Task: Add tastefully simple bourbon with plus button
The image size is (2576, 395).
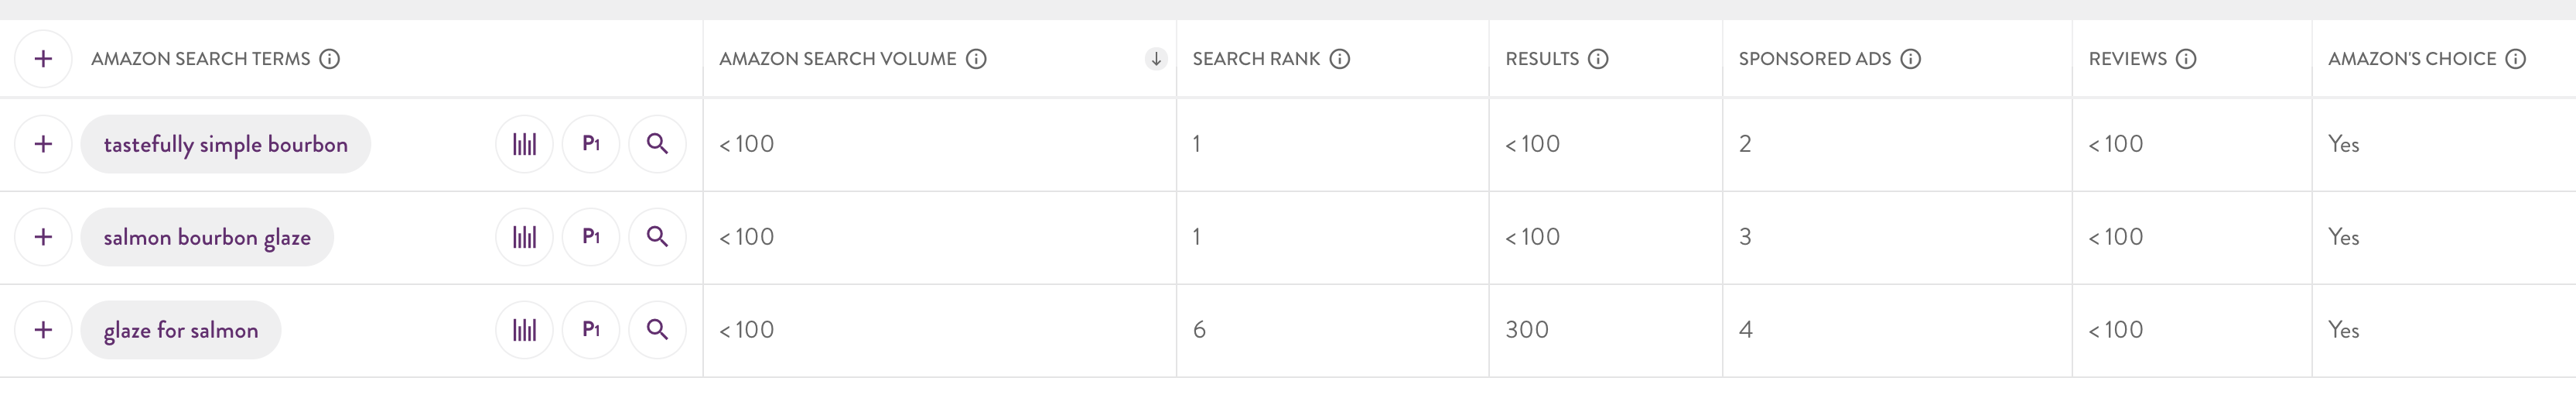Action: 43,144
